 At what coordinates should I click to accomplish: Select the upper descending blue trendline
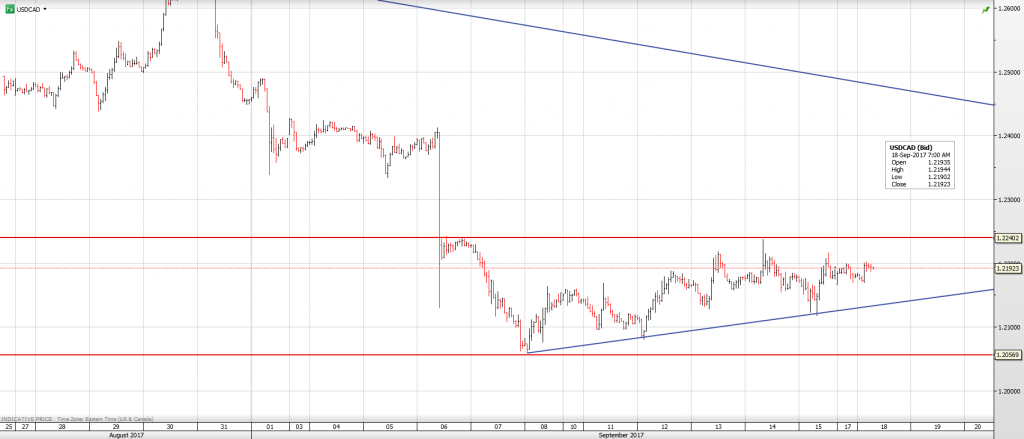pyautogui.click(x=700, y=54)
